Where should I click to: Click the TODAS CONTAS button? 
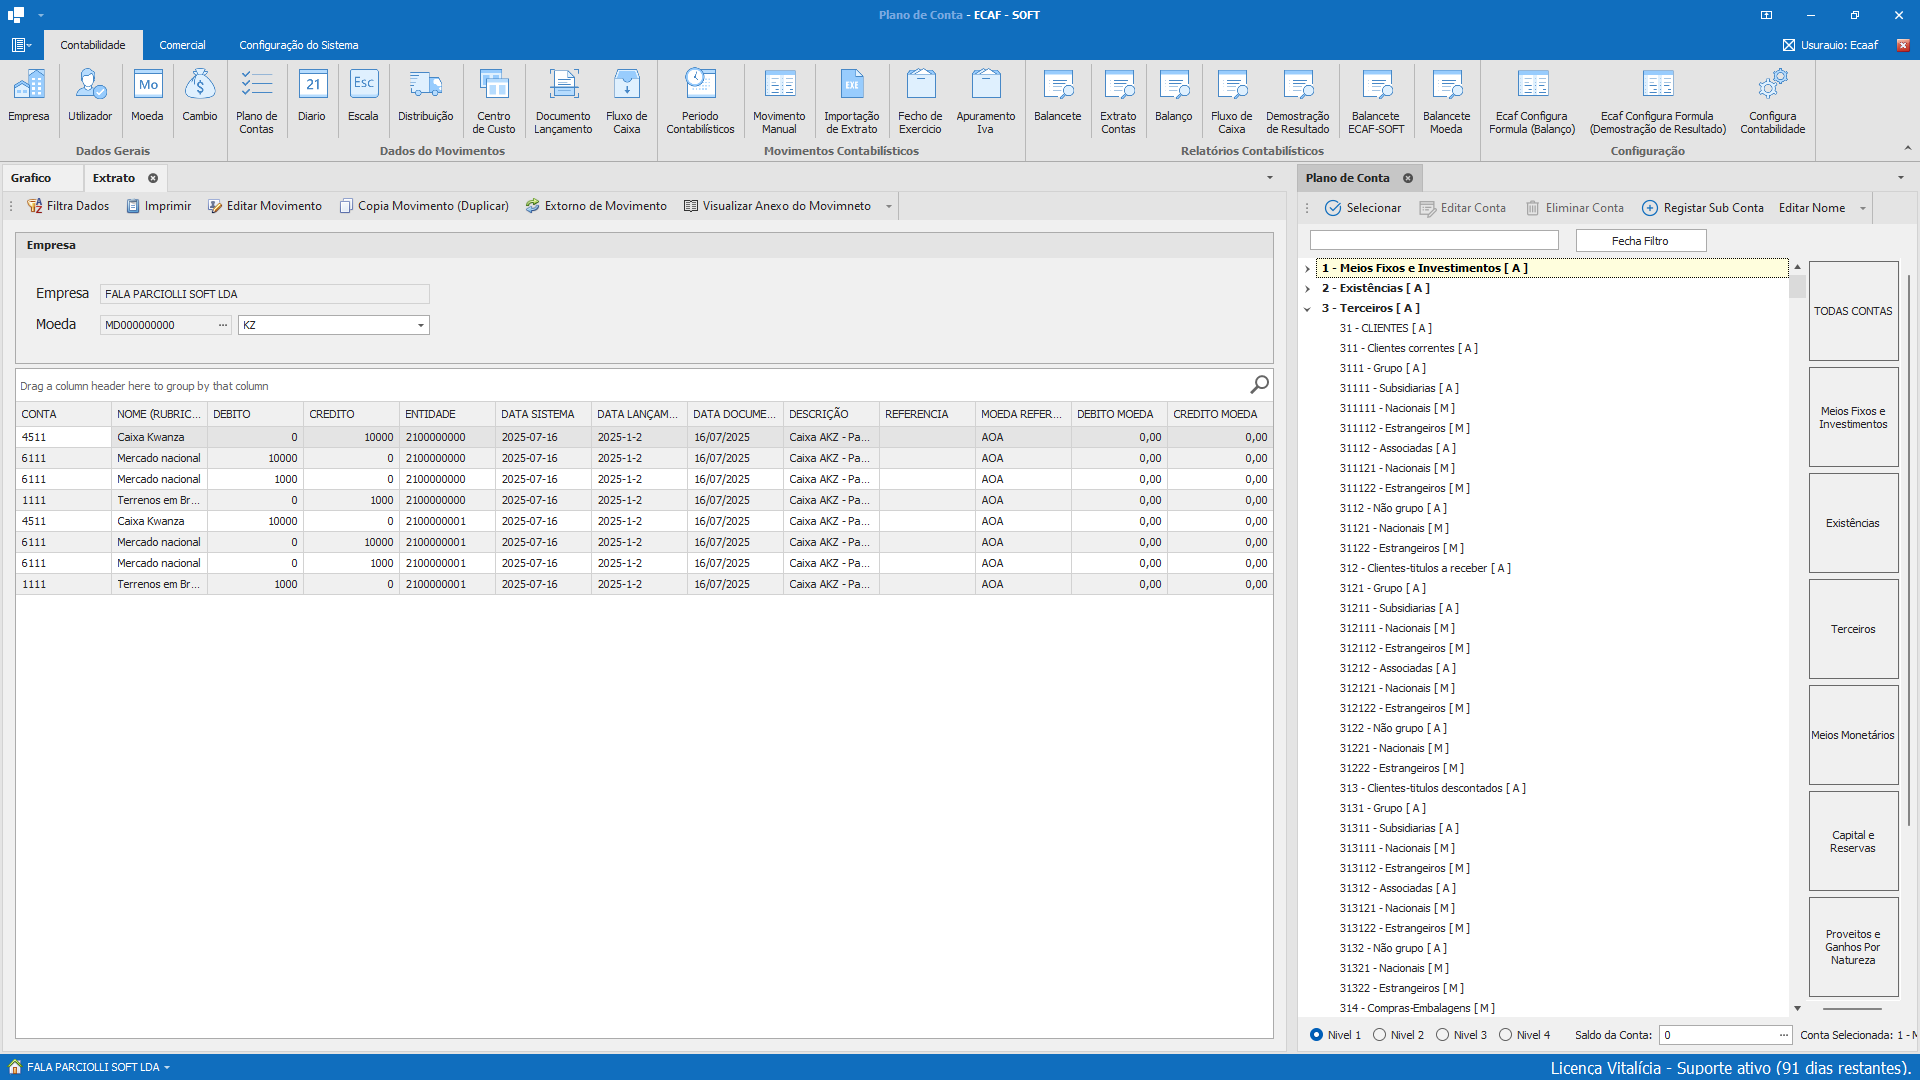1853,311
